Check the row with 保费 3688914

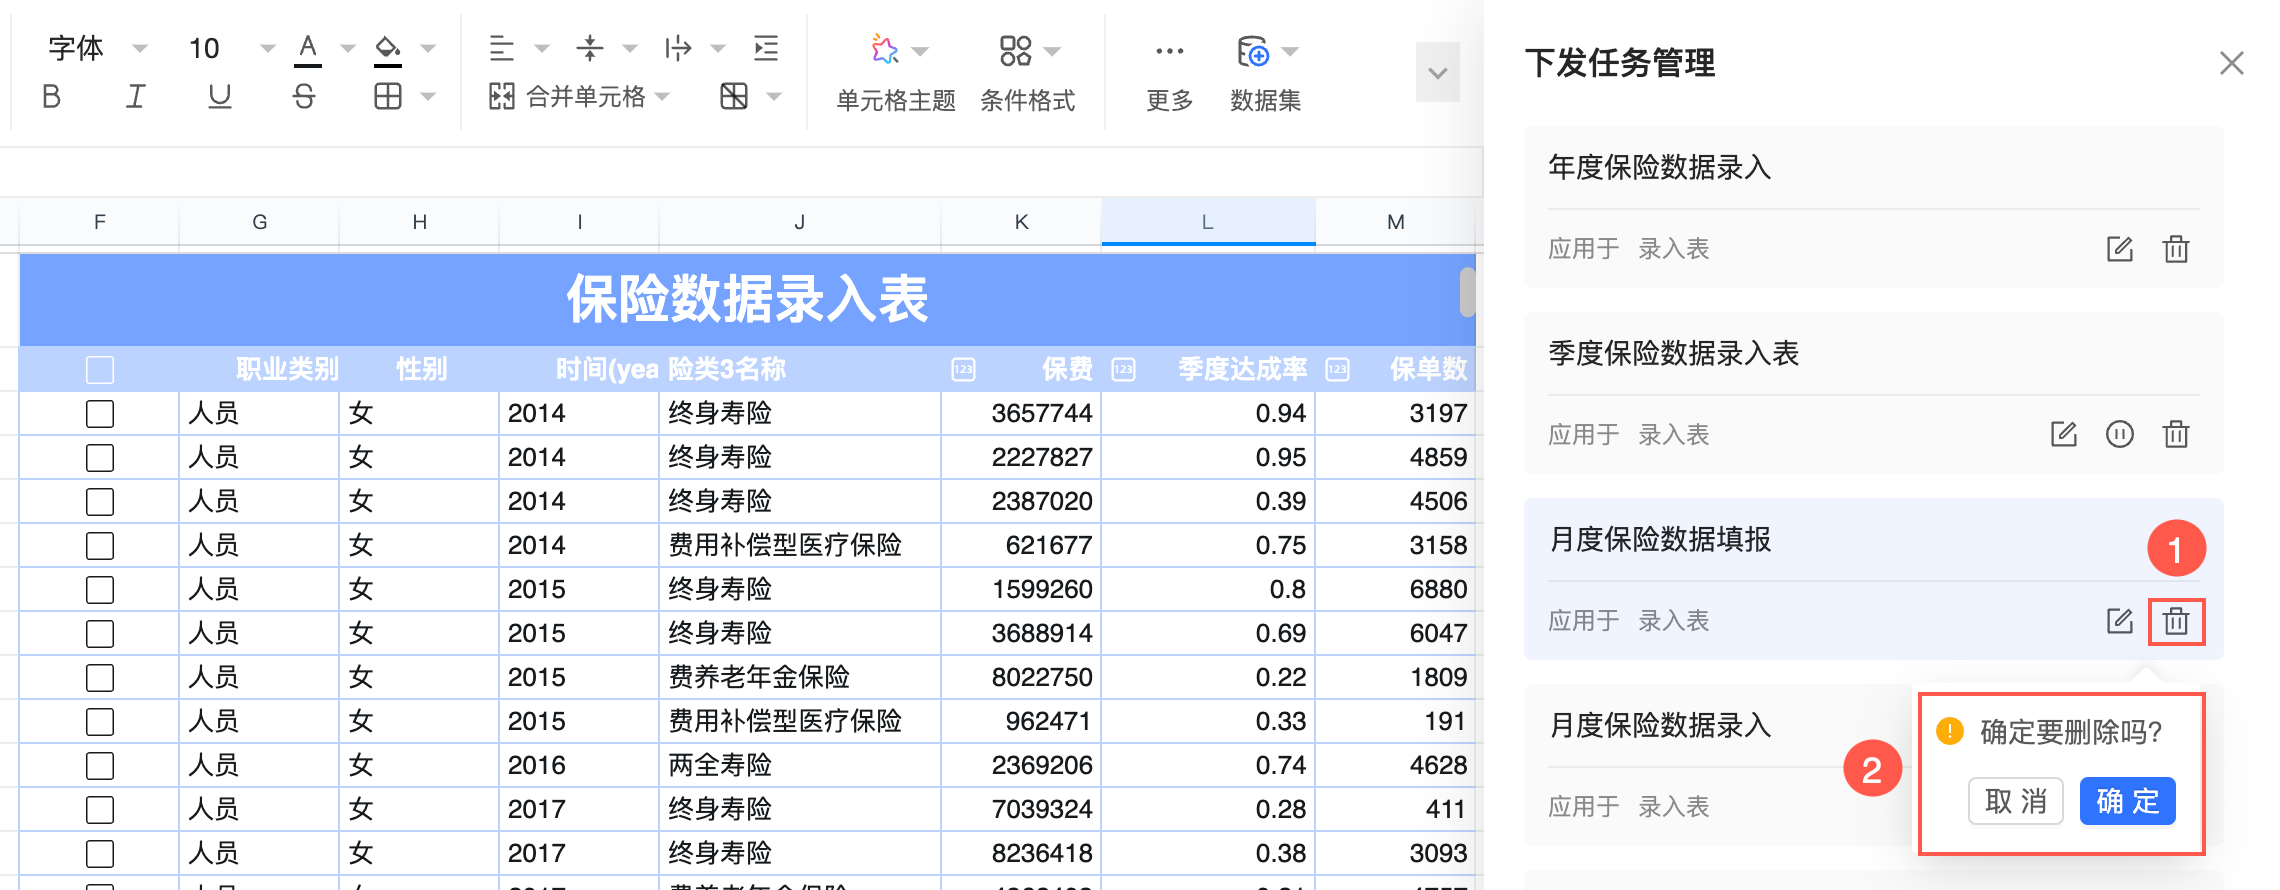tap(100, 634)
